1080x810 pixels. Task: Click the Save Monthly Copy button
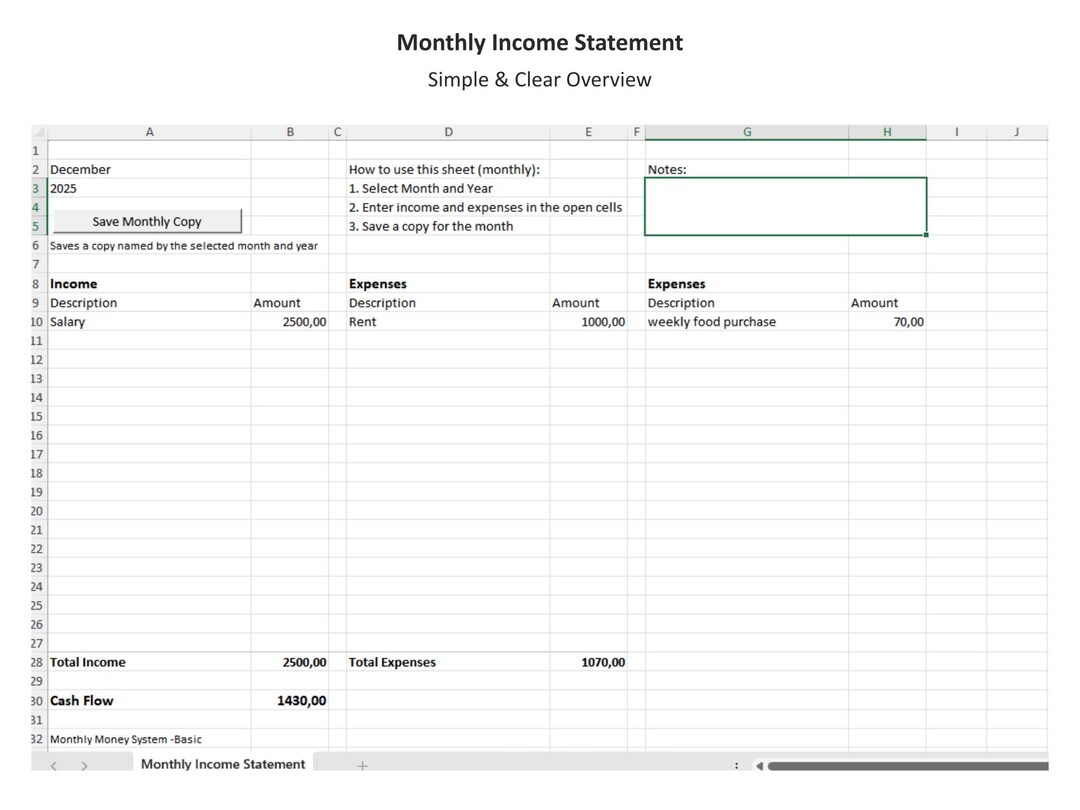pyautogui.click(x=147, y=221)
